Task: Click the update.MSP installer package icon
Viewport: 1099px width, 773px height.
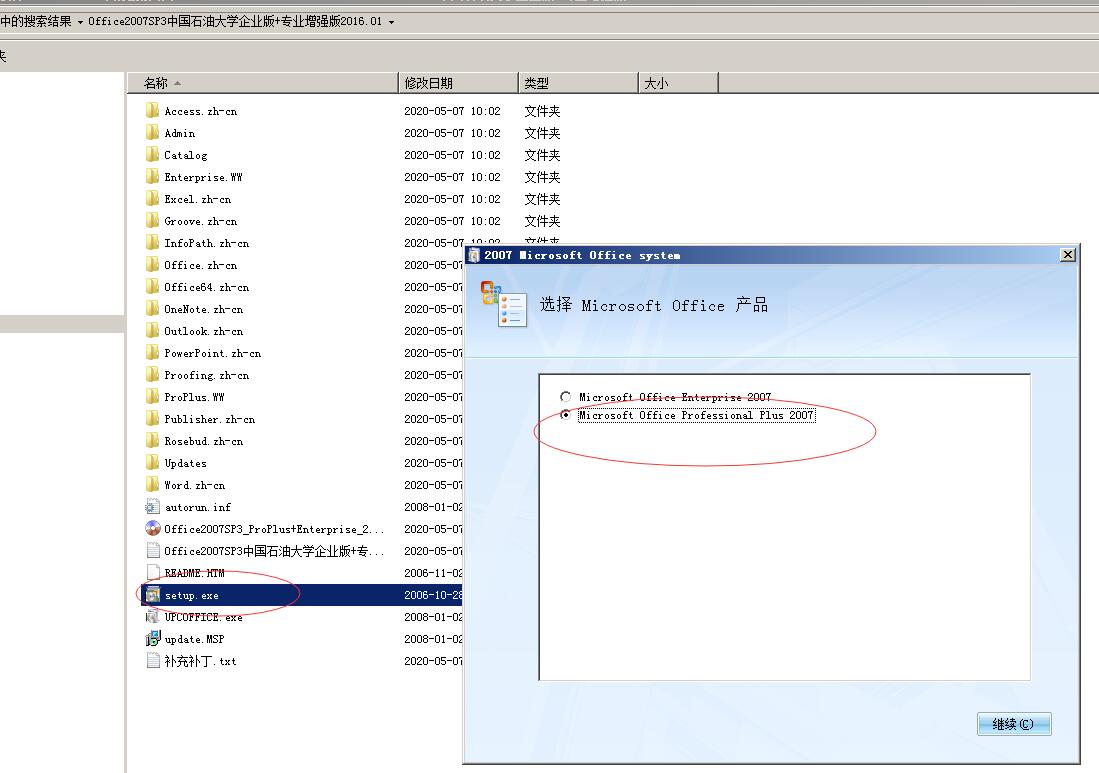Action: click(x=152, y=639)
